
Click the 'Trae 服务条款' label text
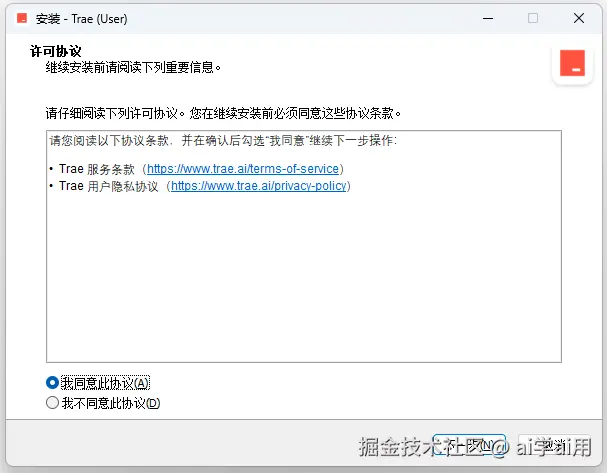click(x=97, y=169)
